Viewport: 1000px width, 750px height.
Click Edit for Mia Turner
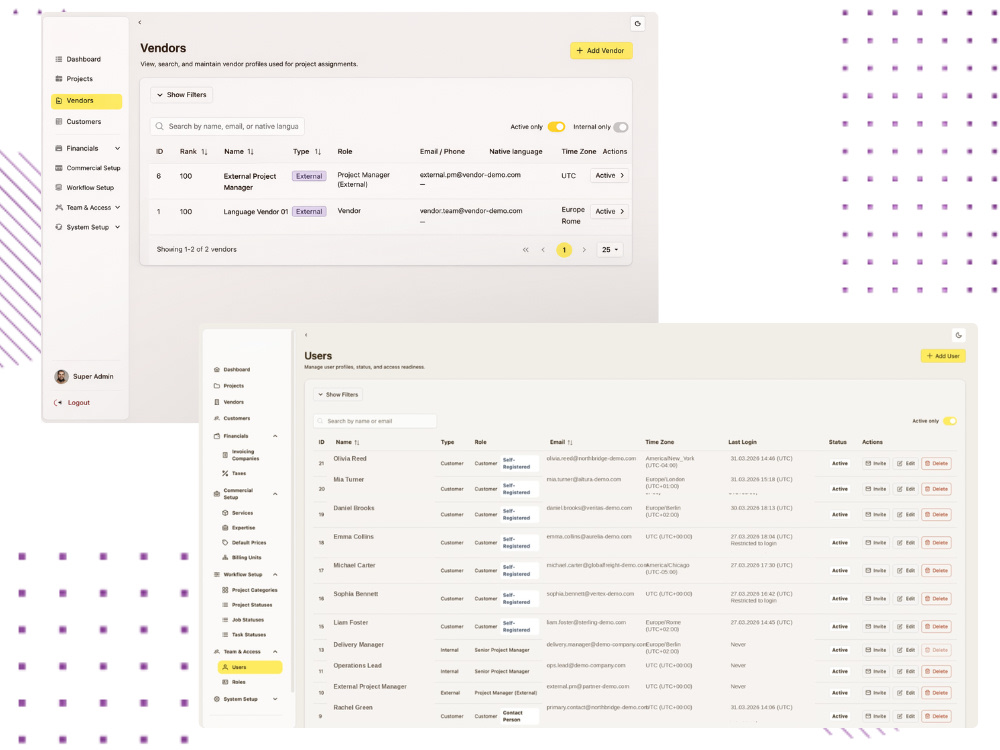906,489
